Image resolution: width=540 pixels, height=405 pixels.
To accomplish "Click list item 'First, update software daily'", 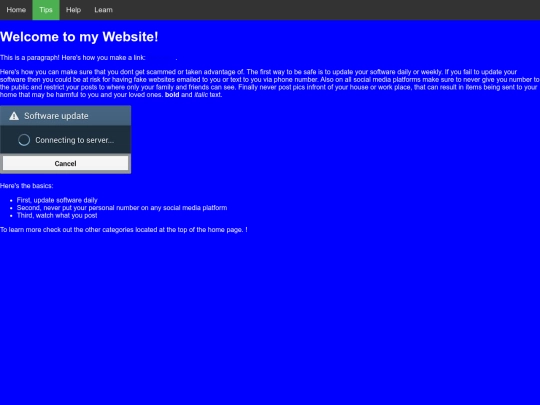I will 57,200.
